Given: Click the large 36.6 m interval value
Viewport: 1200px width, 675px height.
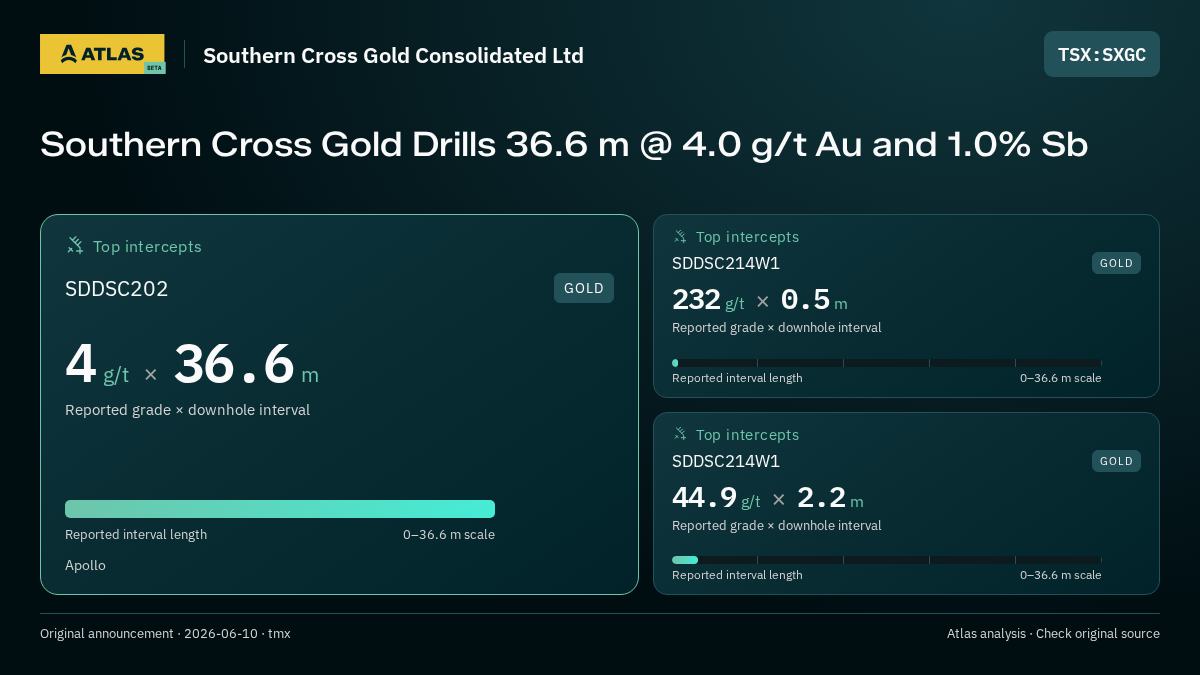Looking at the screenshot, I should tap(246, 364).
